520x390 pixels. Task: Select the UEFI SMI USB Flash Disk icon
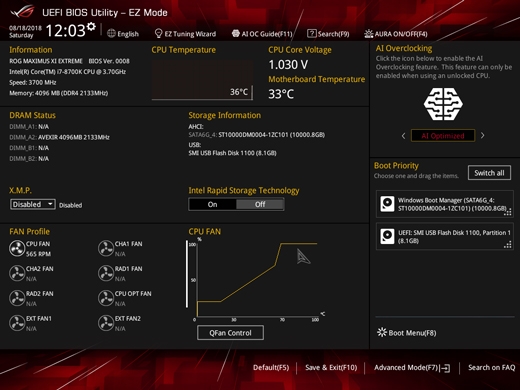[387, 236]
